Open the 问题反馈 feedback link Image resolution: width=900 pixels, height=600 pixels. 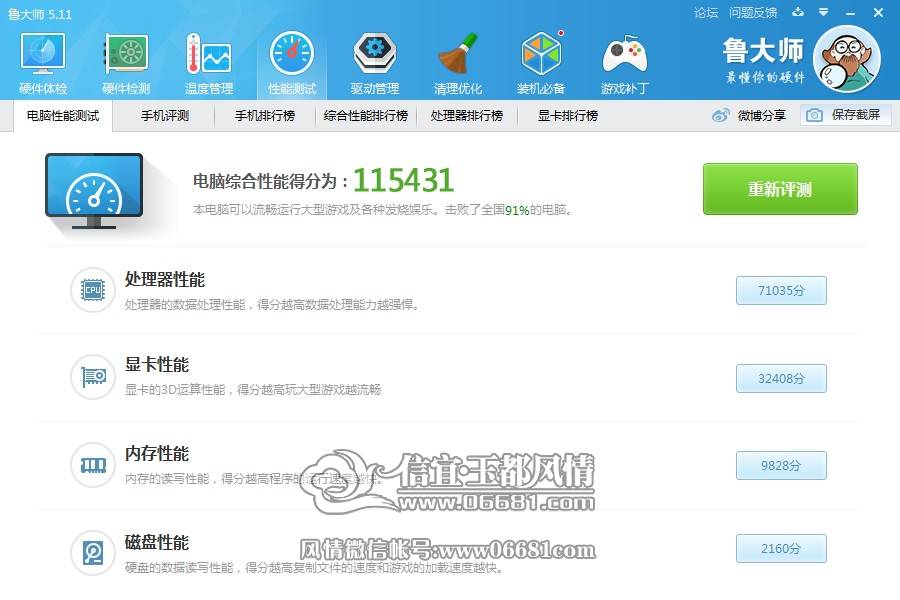point(753,13)
